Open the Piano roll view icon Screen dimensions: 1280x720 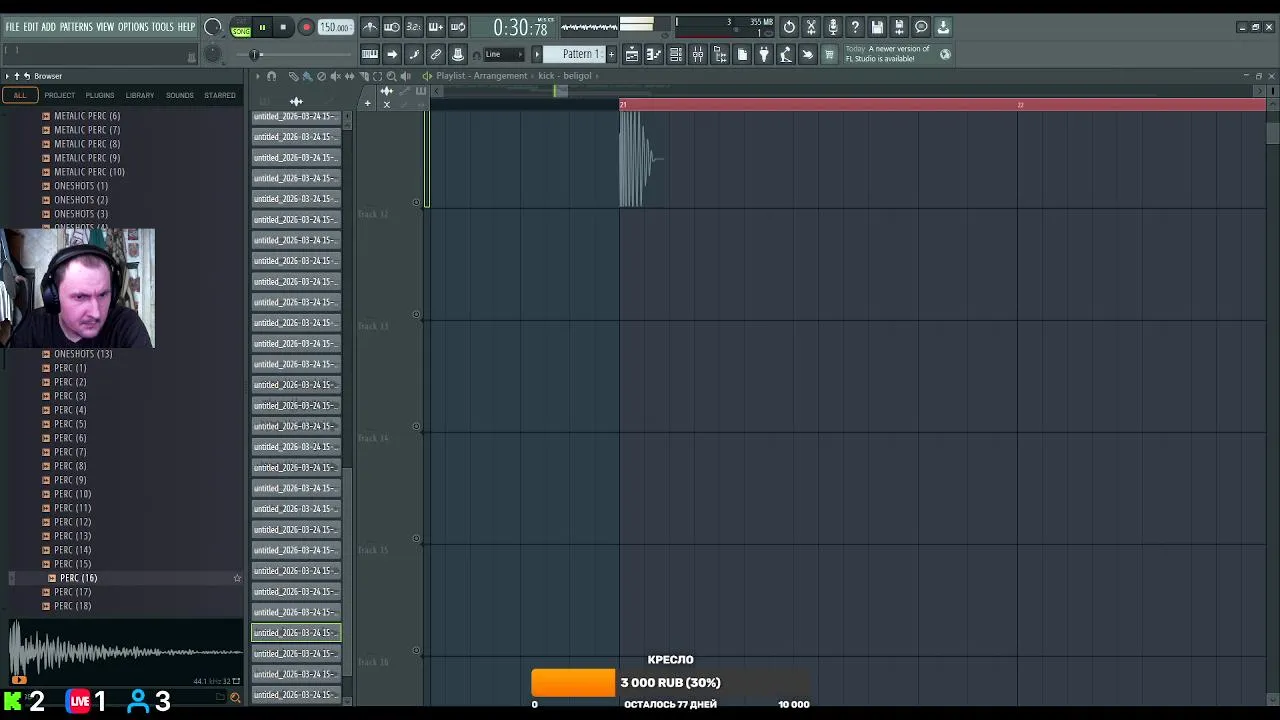click(x=654, y=54)
